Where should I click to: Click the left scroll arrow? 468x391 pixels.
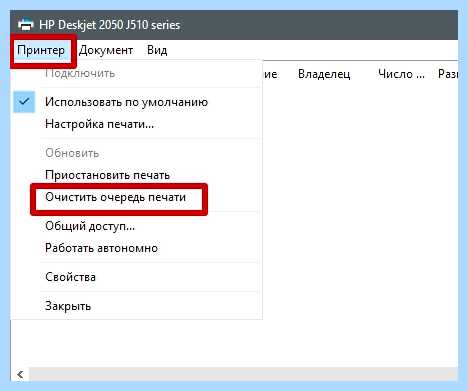pyautogui.click(x=20, y=374)
